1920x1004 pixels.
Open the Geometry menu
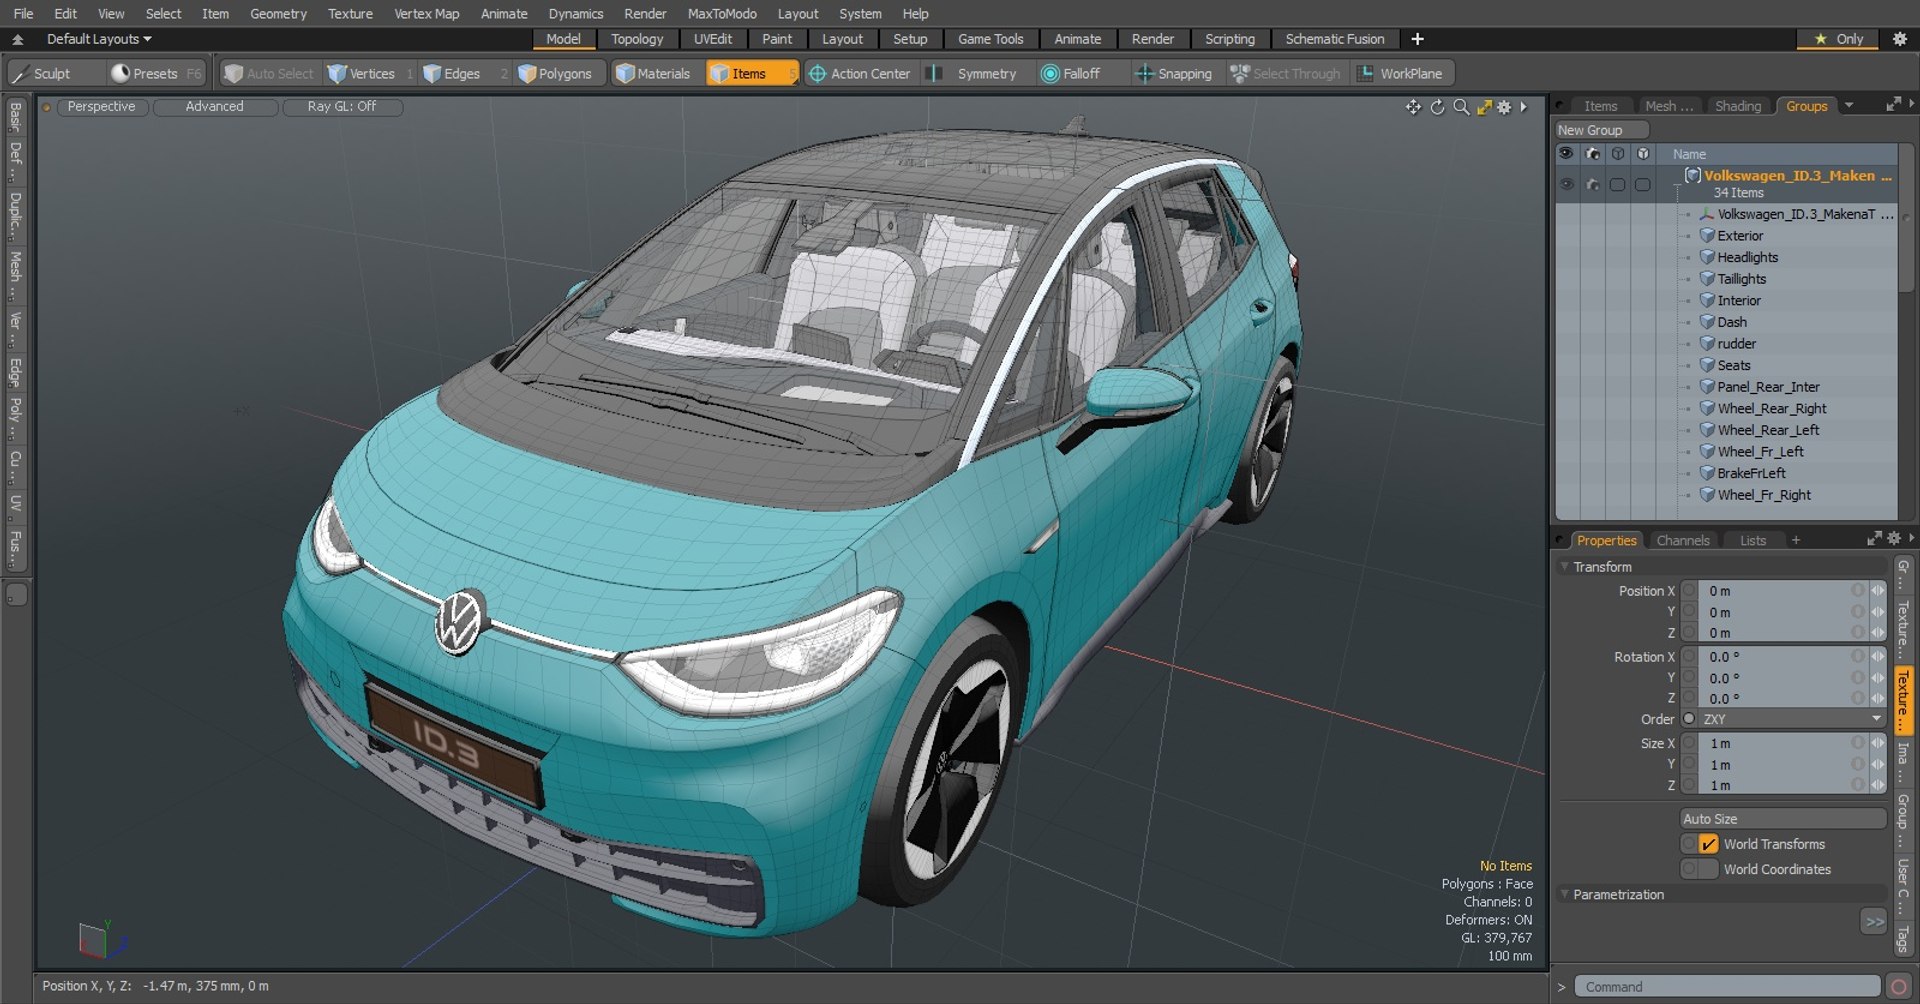tap(278, 14)
